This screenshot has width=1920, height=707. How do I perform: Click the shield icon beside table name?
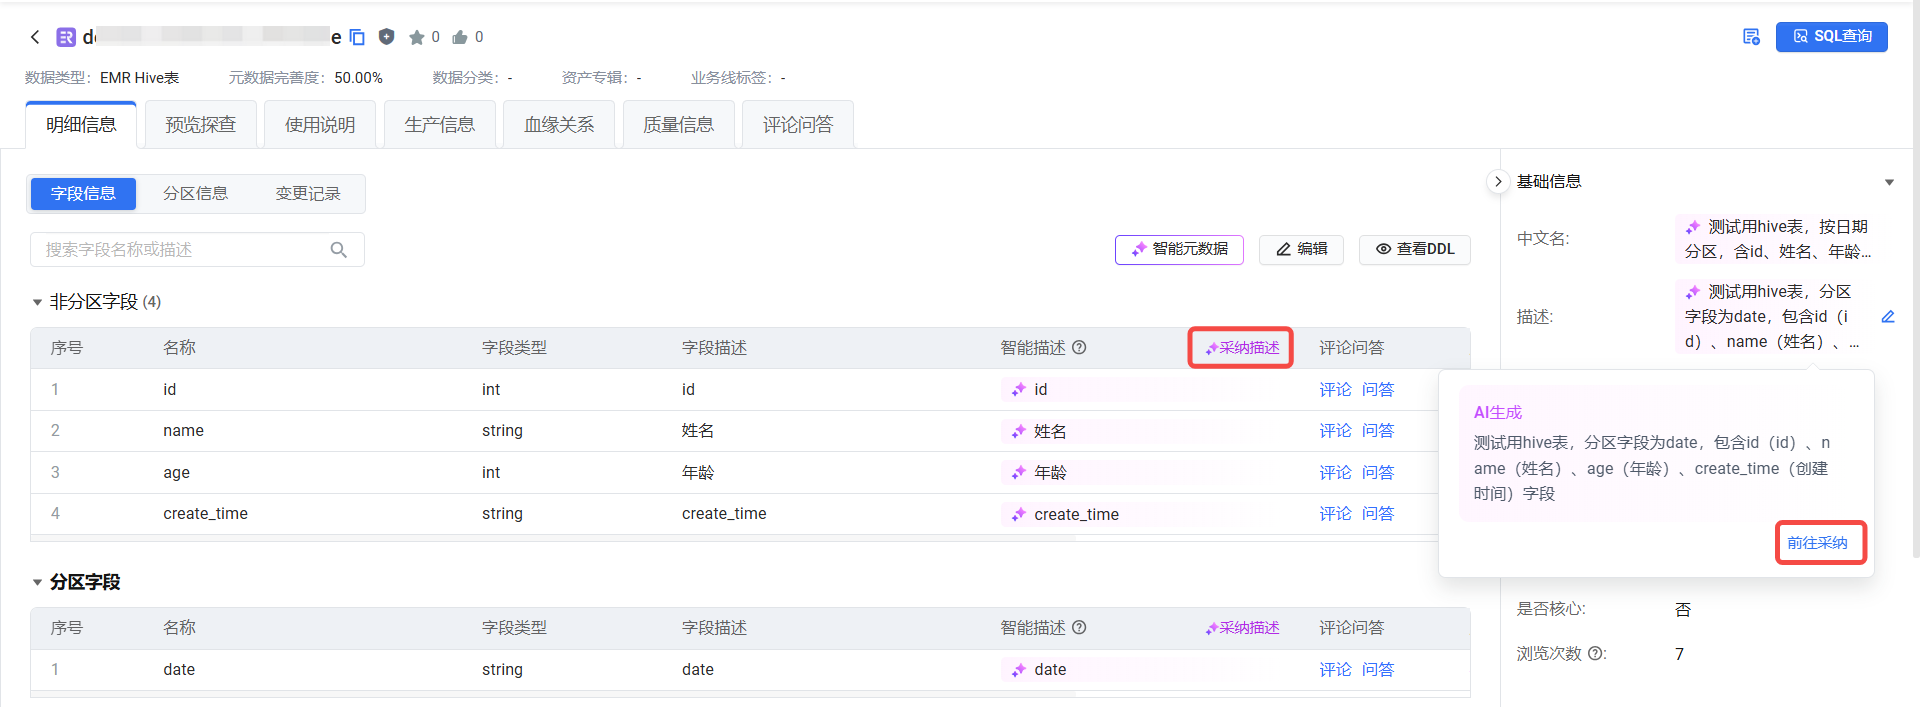386,37
